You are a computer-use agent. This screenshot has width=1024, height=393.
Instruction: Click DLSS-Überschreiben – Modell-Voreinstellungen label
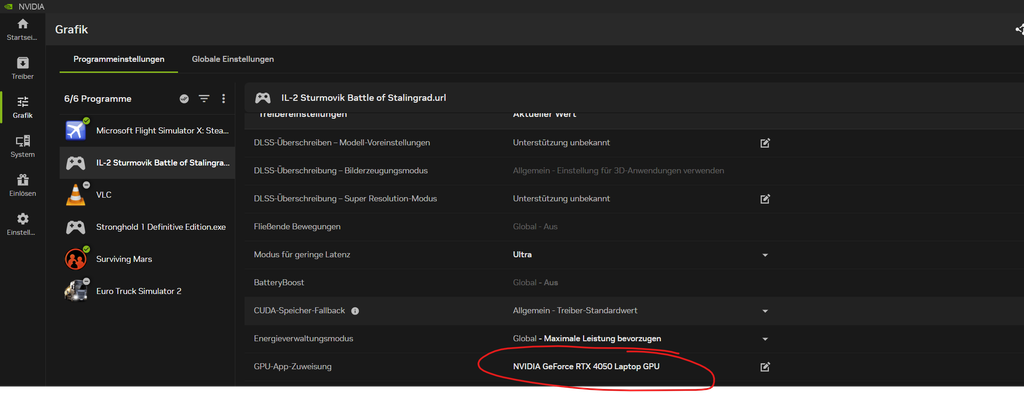(x=342, y=142)
